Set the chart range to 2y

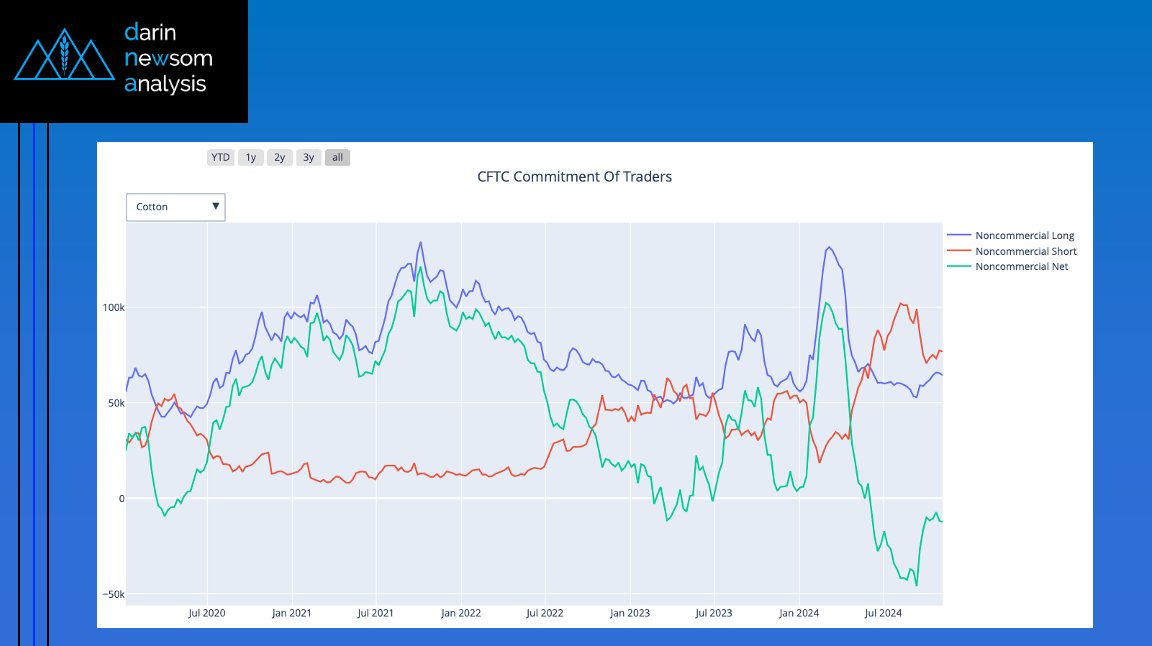point(280,157)
